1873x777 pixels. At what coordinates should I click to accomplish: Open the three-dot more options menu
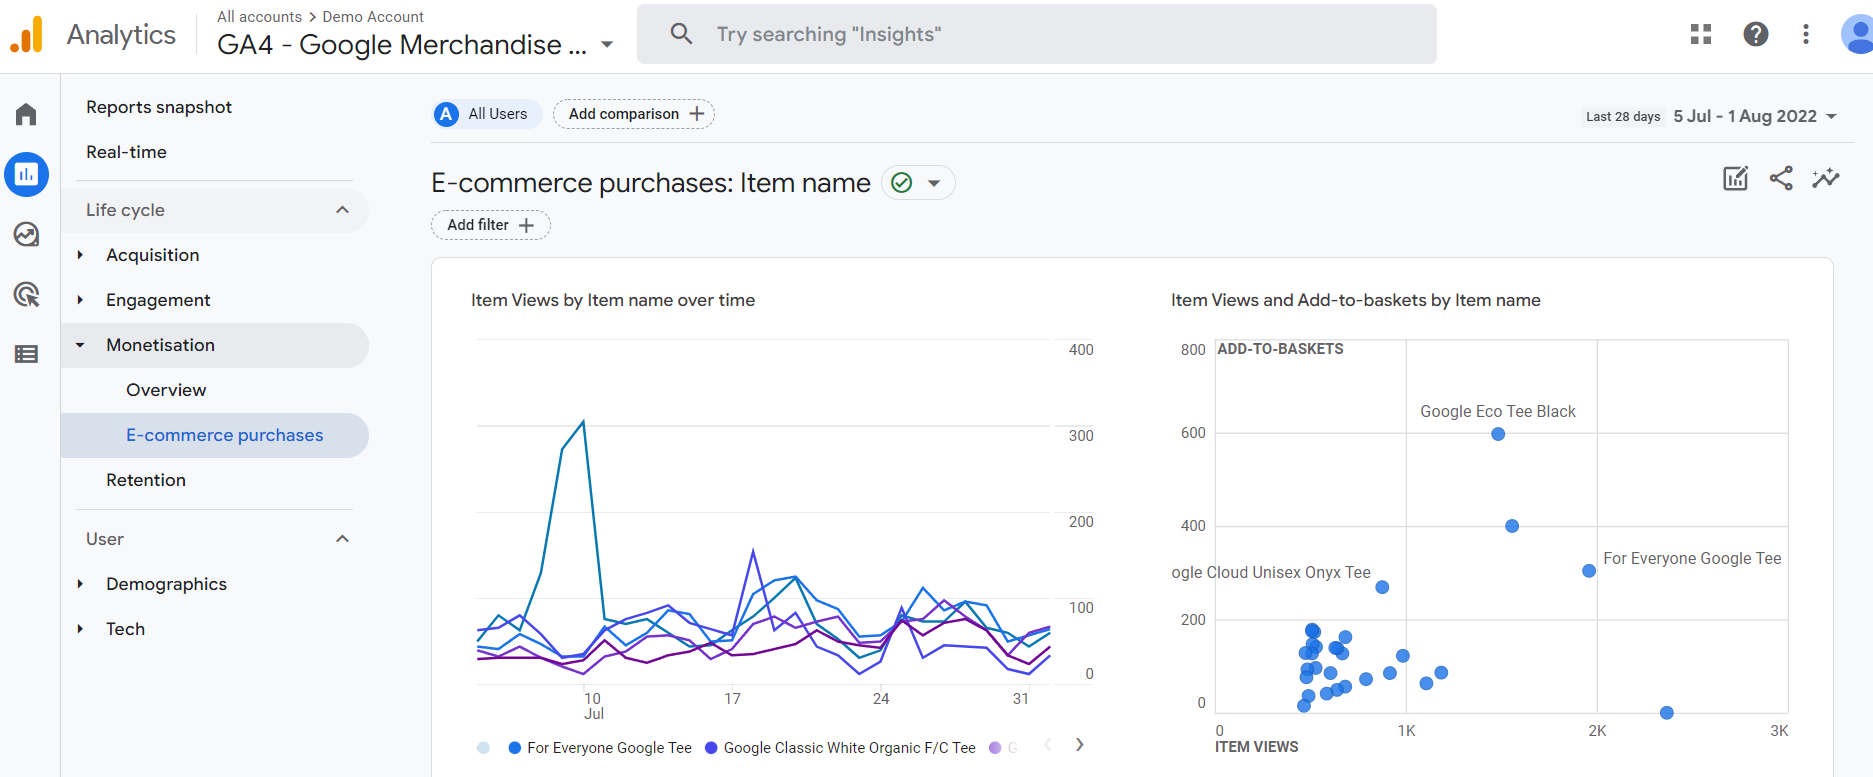1806,34
